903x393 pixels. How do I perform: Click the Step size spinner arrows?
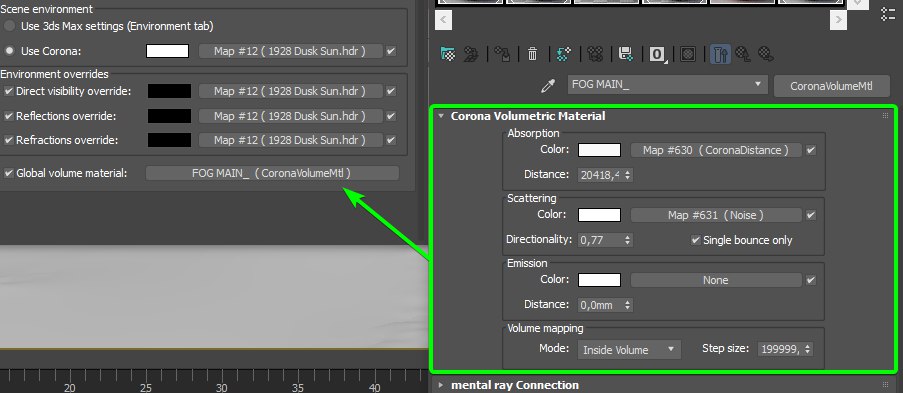[x=808, y=349]
